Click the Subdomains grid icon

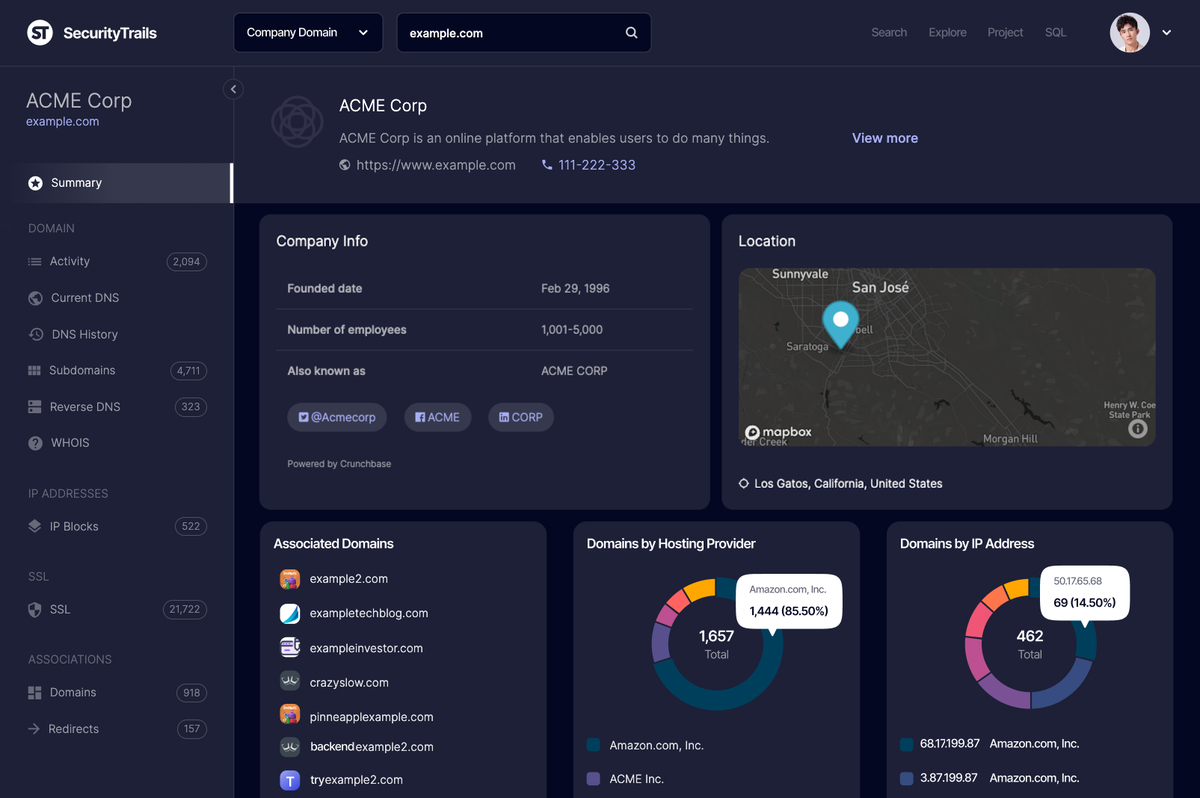tap(35, 371)
